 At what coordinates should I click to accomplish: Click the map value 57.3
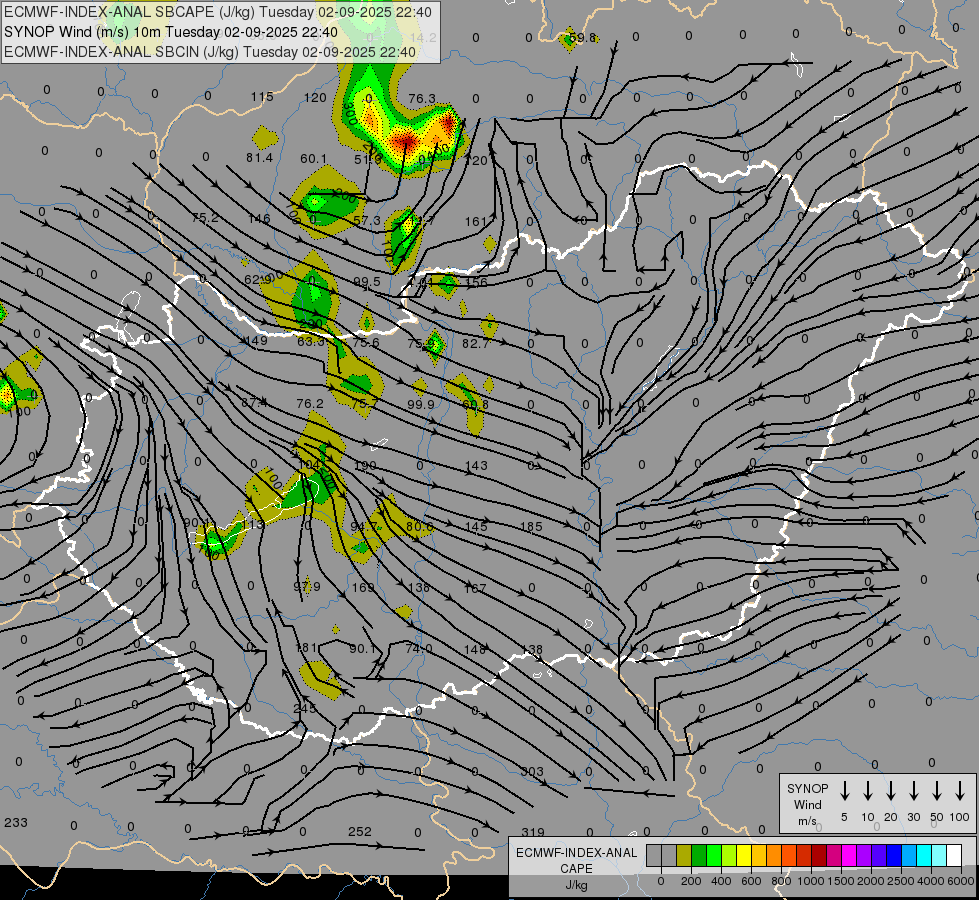(367, 220)
